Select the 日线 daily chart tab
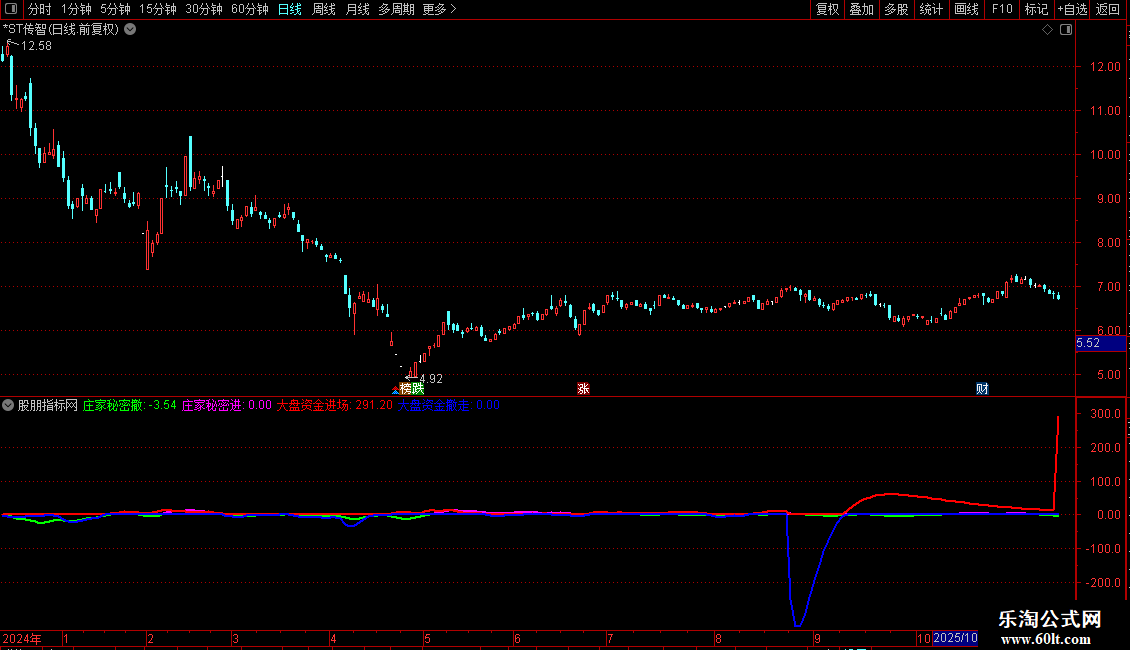1130x650 pixels. pyautogui.click(x=290, y=9)
